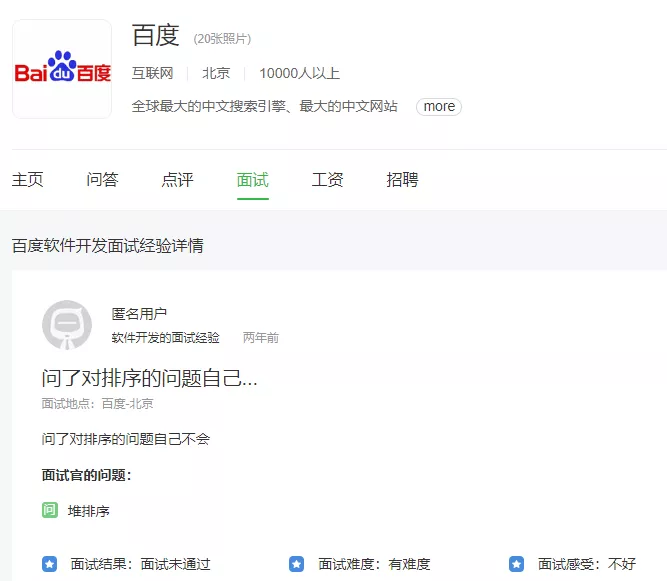Open the 点评 tab

tap(177, 179)
